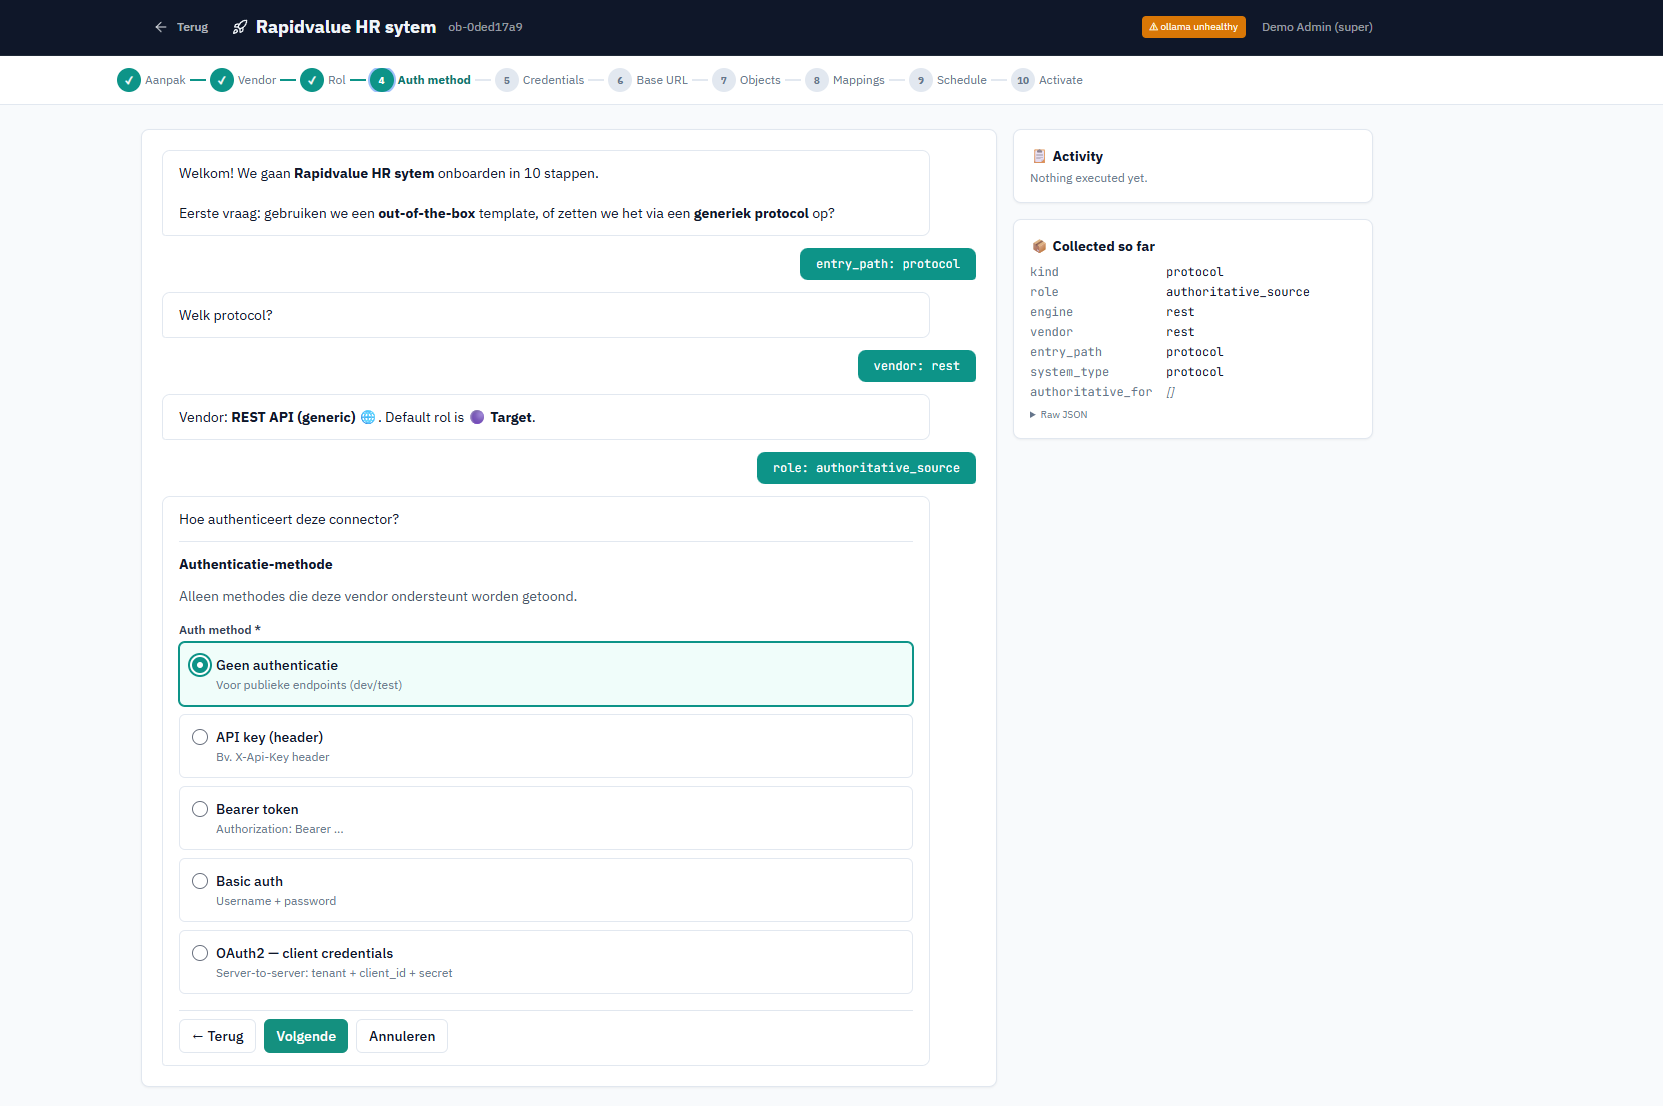1663x1106 pixels.
Task: Open the Aanpak step label
Action: pyautogui.click(x=165, y=80)
